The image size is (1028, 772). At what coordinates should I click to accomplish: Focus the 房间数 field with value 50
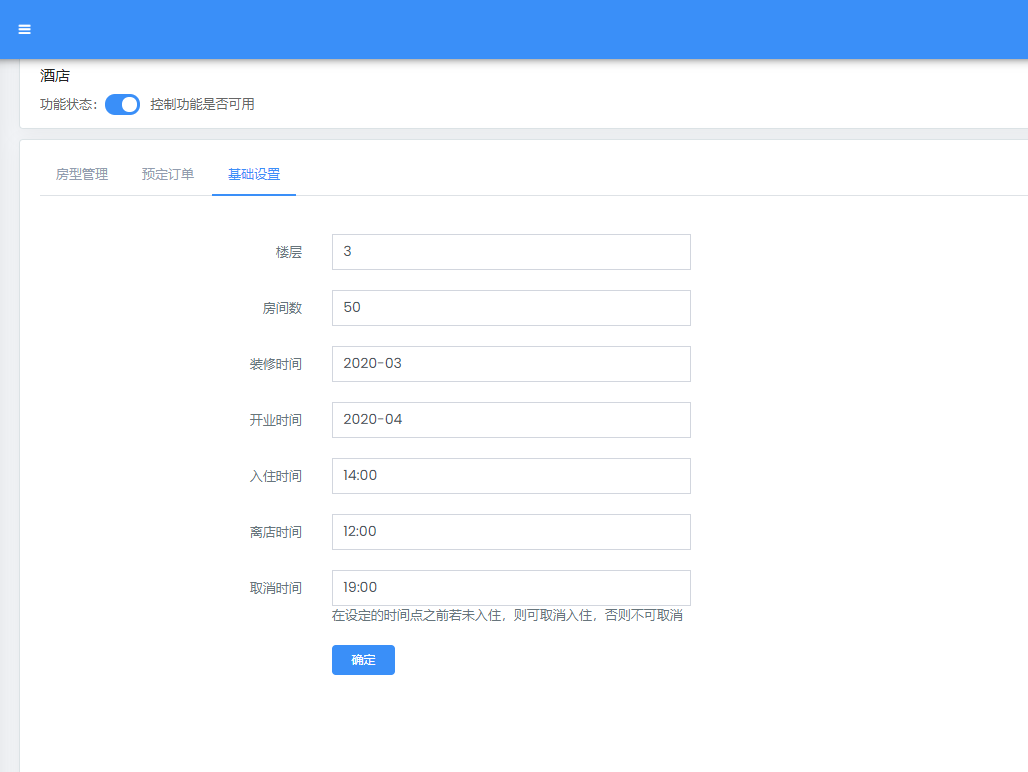[511, 308]
